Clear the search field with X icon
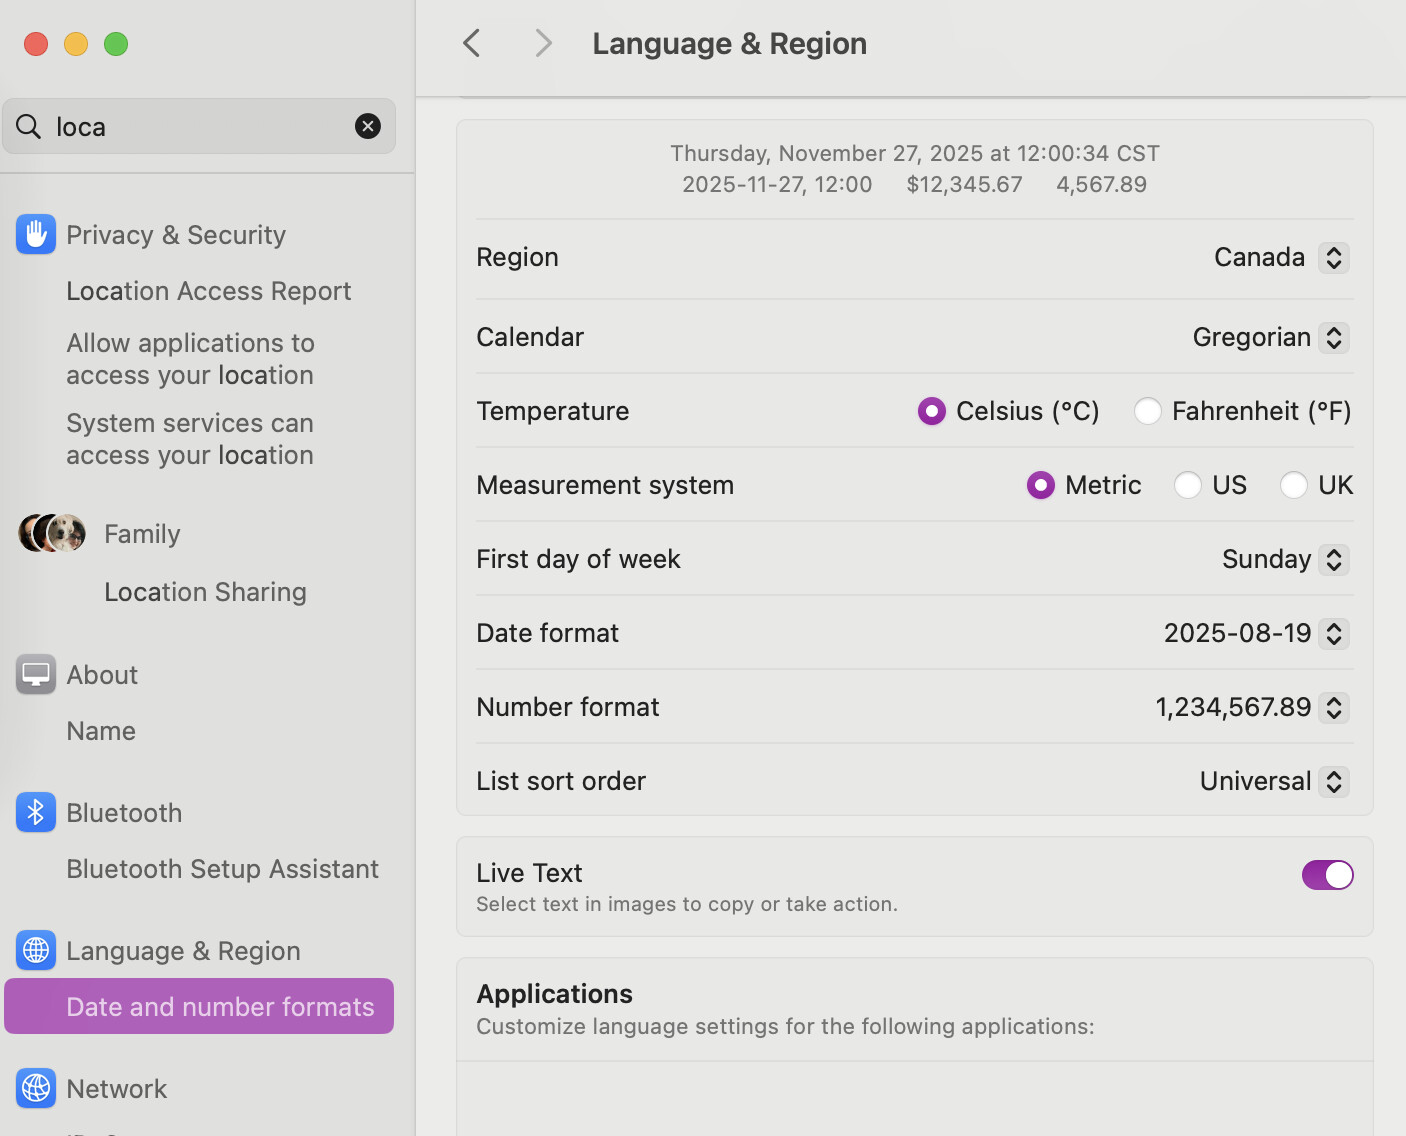Image resolution: width=1406 pixels, height=1136 pixels. pos(368,127)
